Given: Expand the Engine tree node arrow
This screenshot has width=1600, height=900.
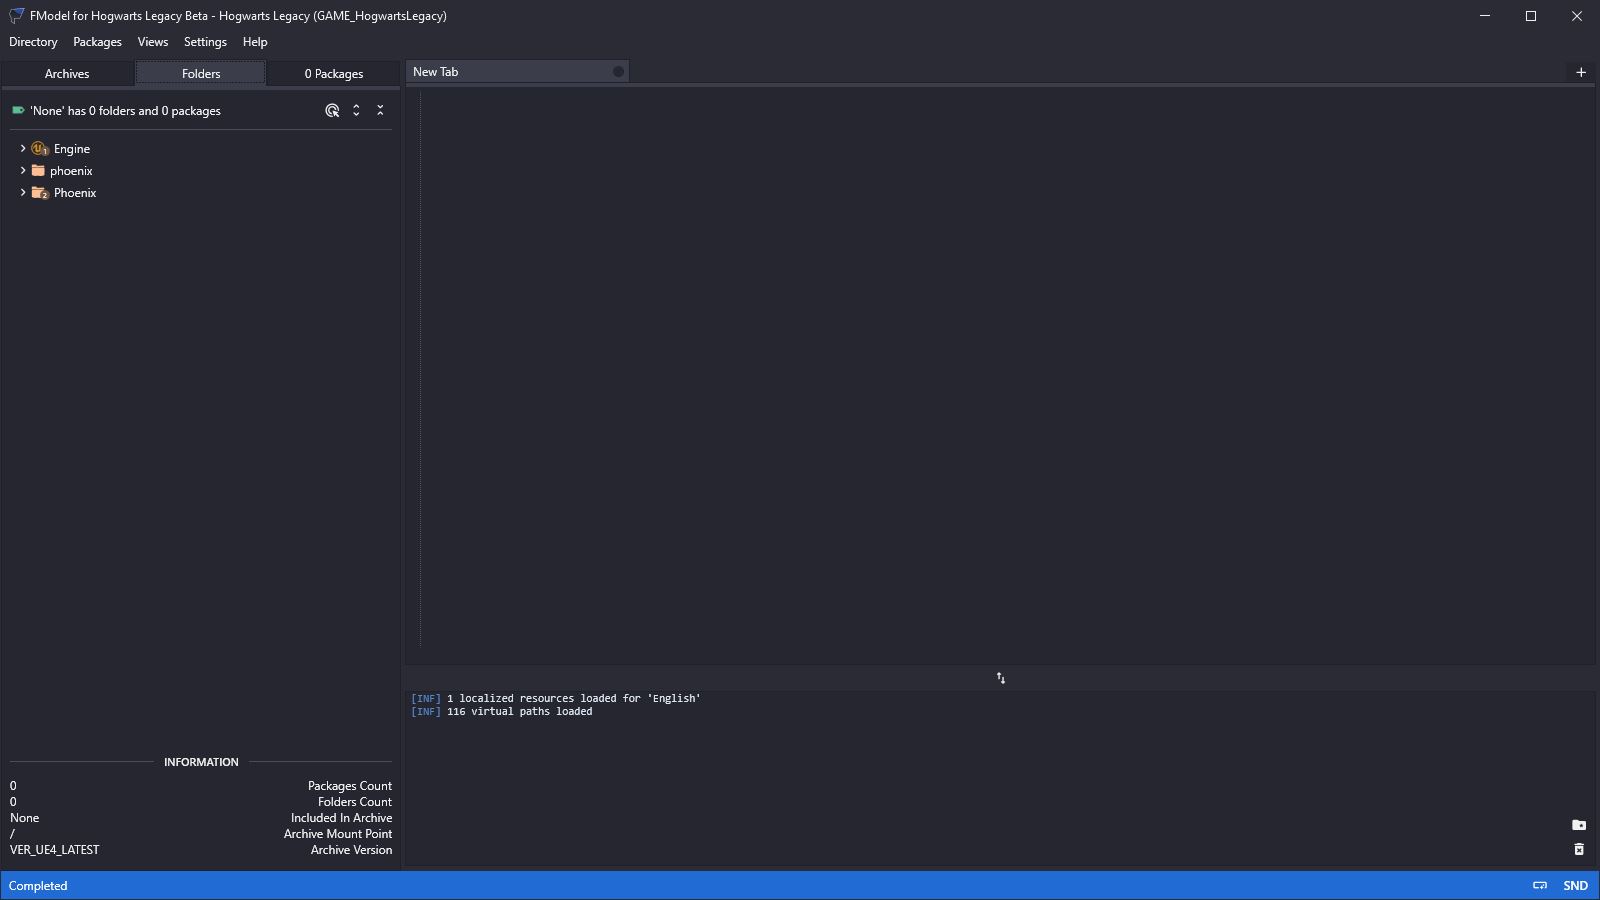Looking at the screenshot, I should (23, 149).
